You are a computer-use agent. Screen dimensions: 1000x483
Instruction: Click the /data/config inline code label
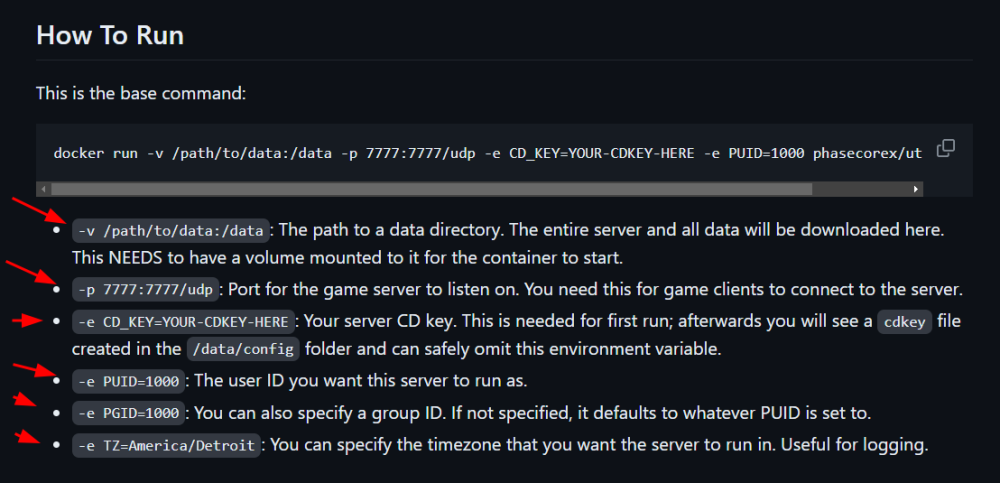coord(243,349)
